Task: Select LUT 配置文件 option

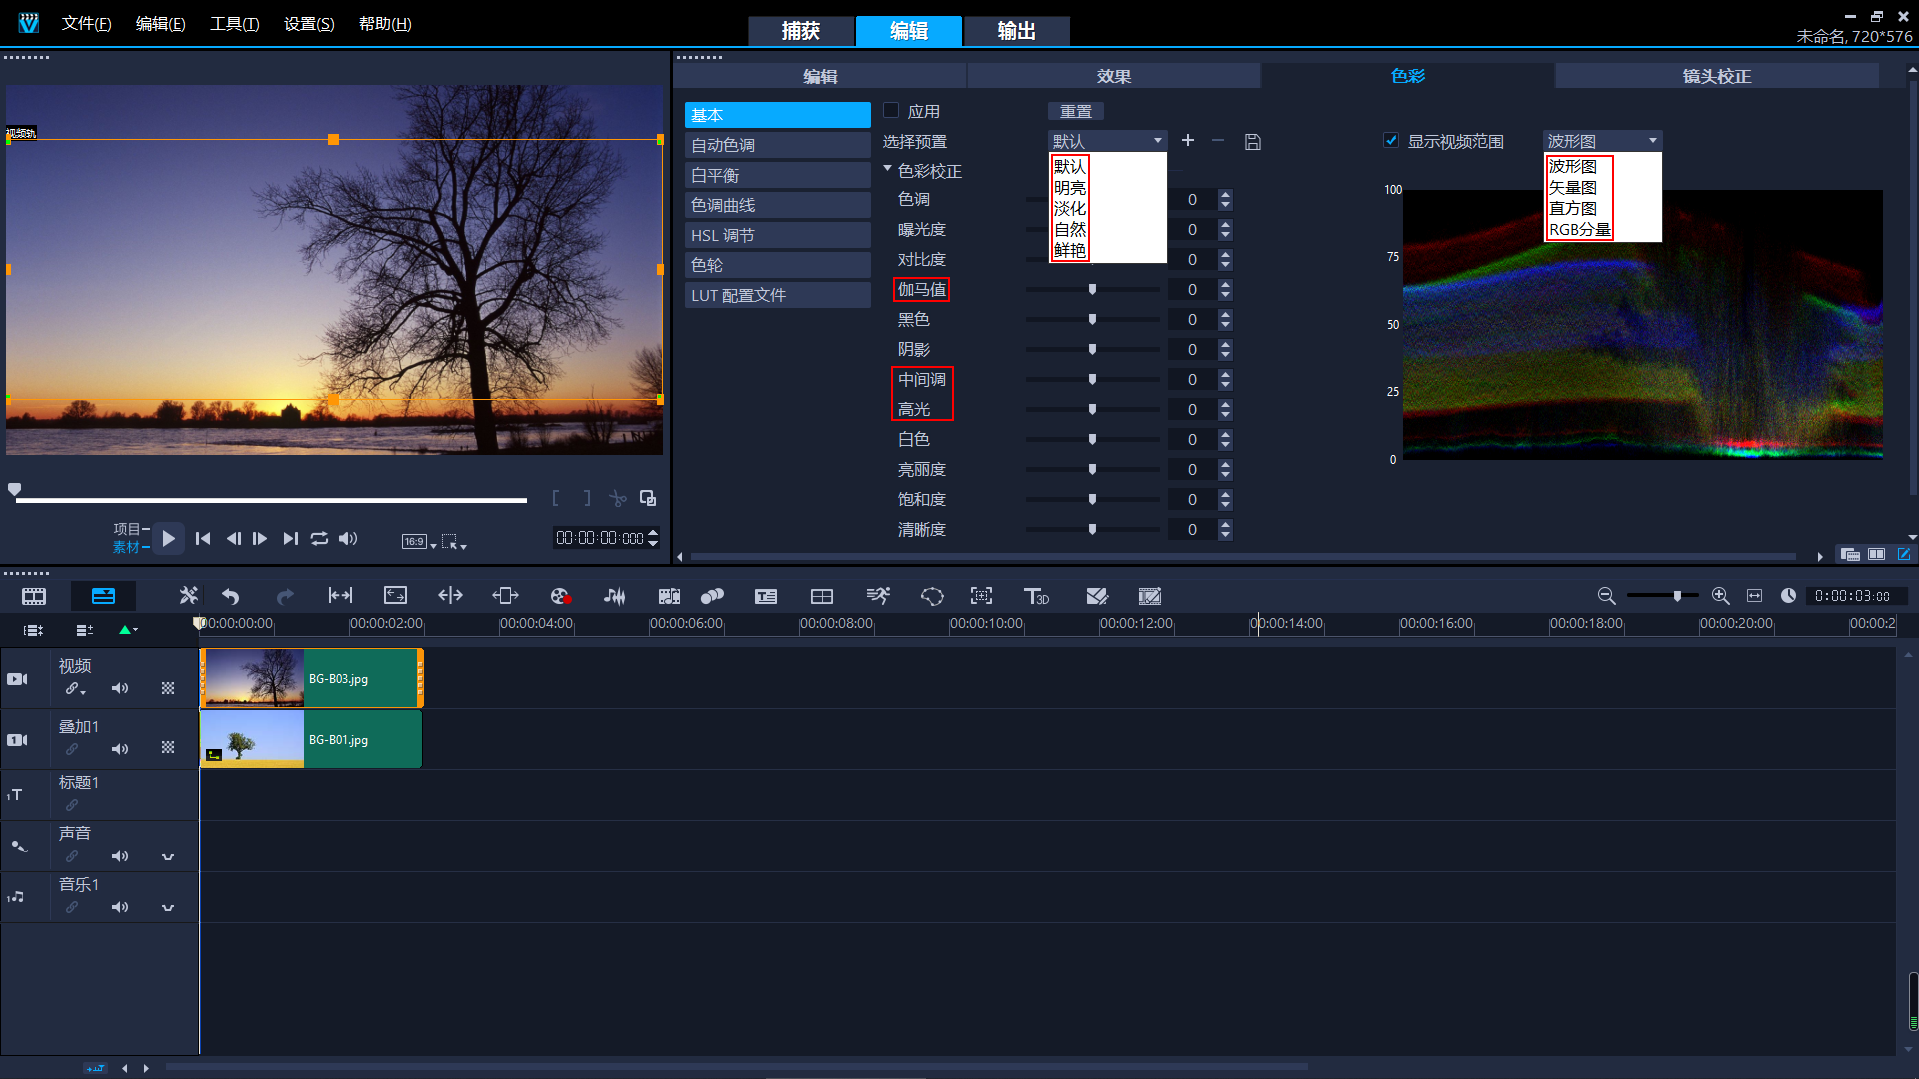Action: (x=777, y=295)
